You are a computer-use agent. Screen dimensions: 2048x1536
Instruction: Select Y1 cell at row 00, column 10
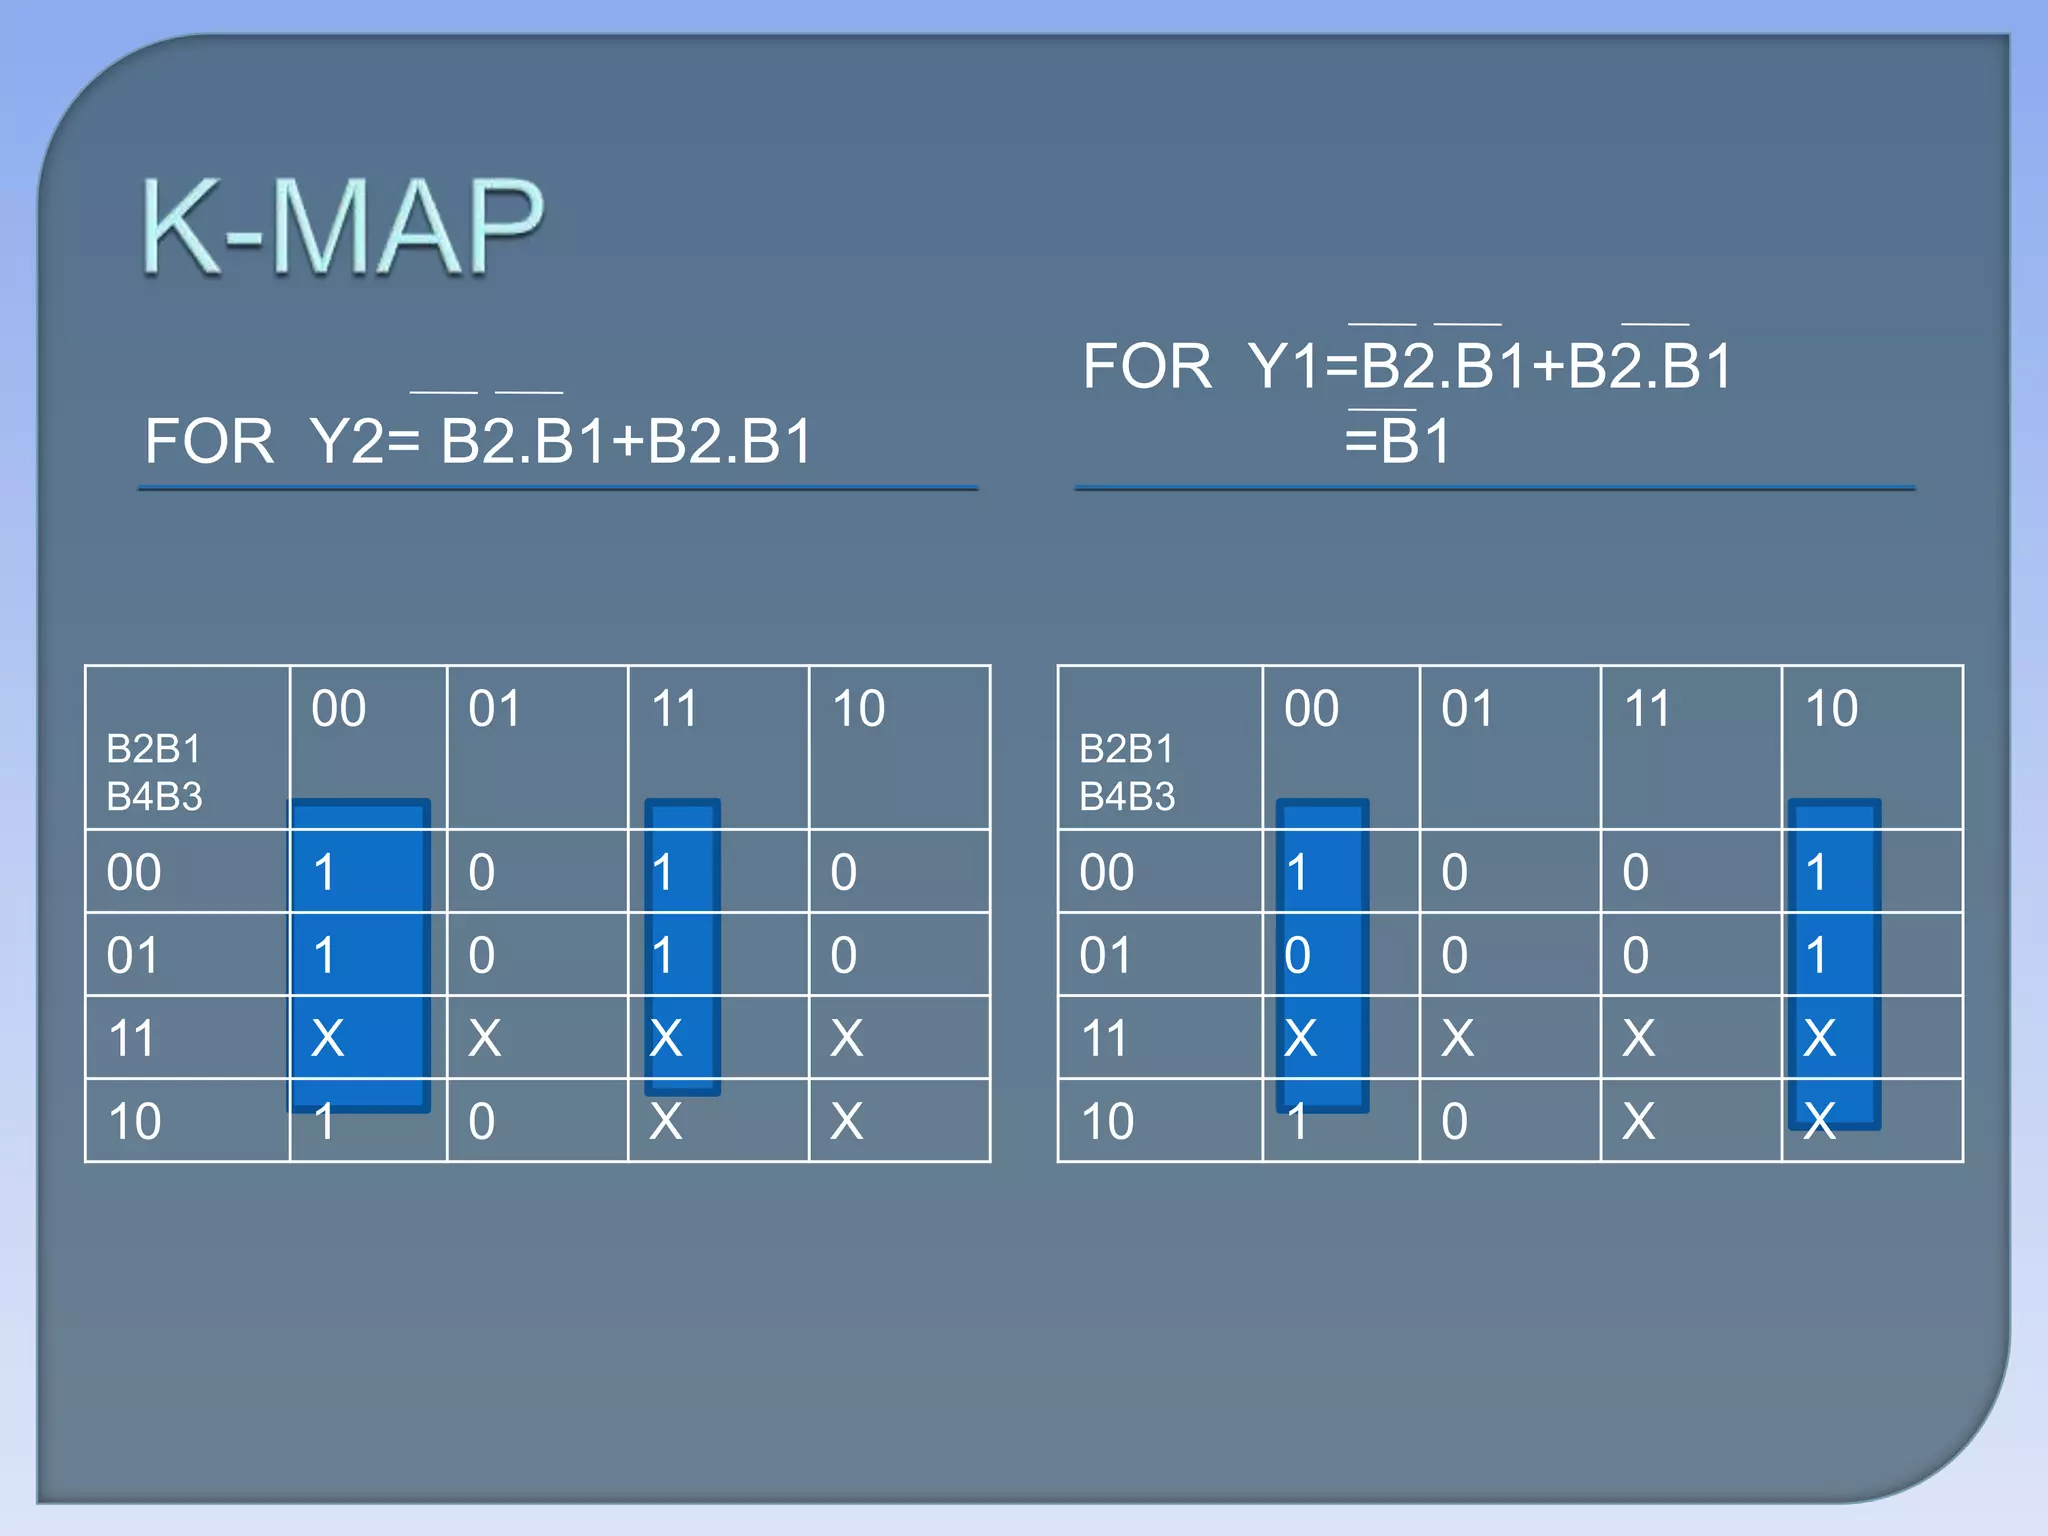coord(1872,871)
